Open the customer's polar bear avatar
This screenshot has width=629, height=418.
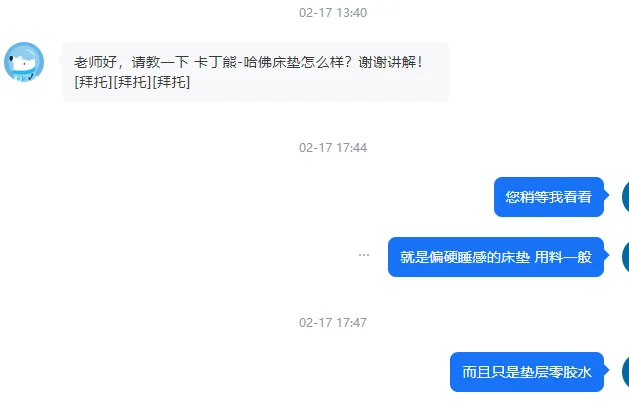(x=24, y=62)
